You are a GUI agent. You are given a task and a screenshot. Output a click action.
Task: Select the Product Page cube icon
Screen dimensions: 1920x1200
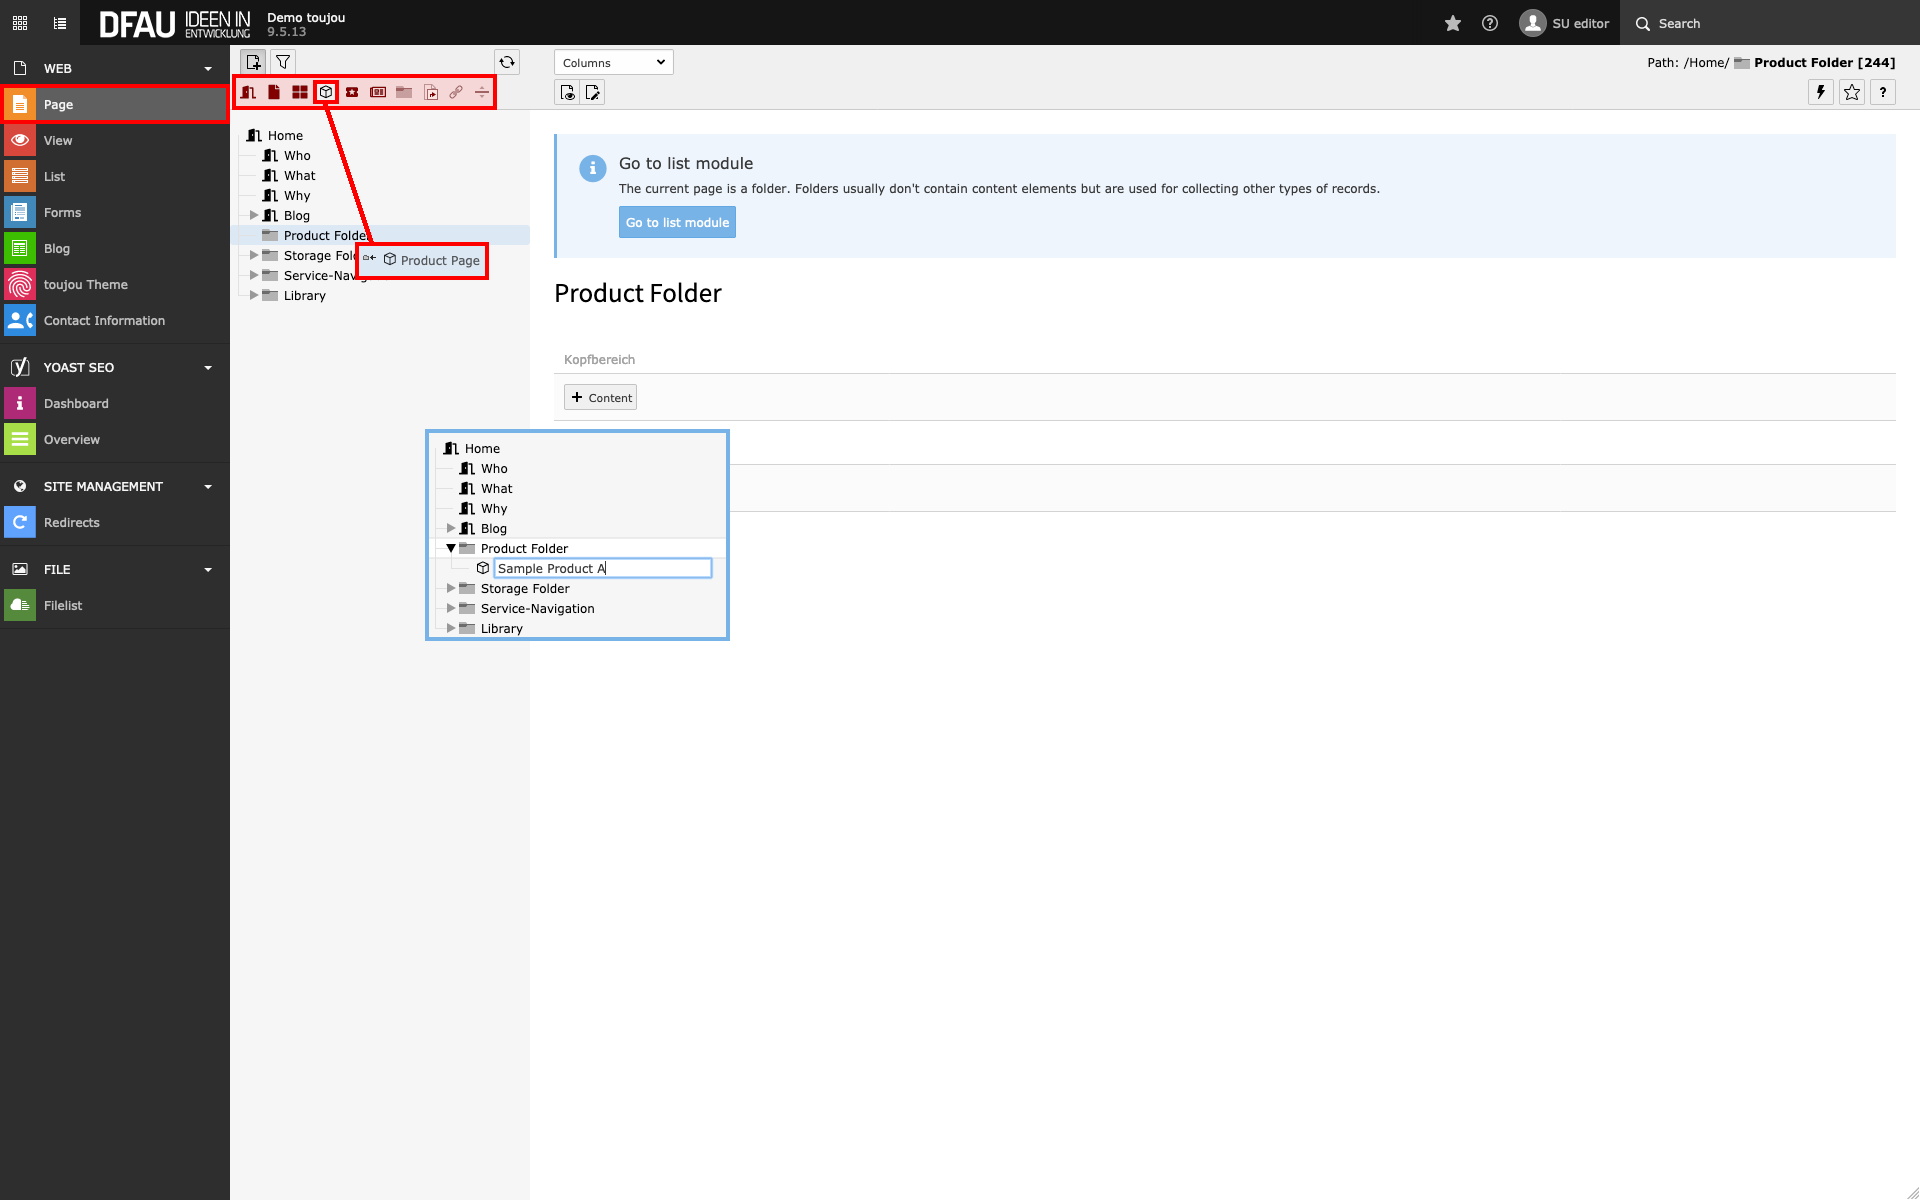tap(326, 92)
